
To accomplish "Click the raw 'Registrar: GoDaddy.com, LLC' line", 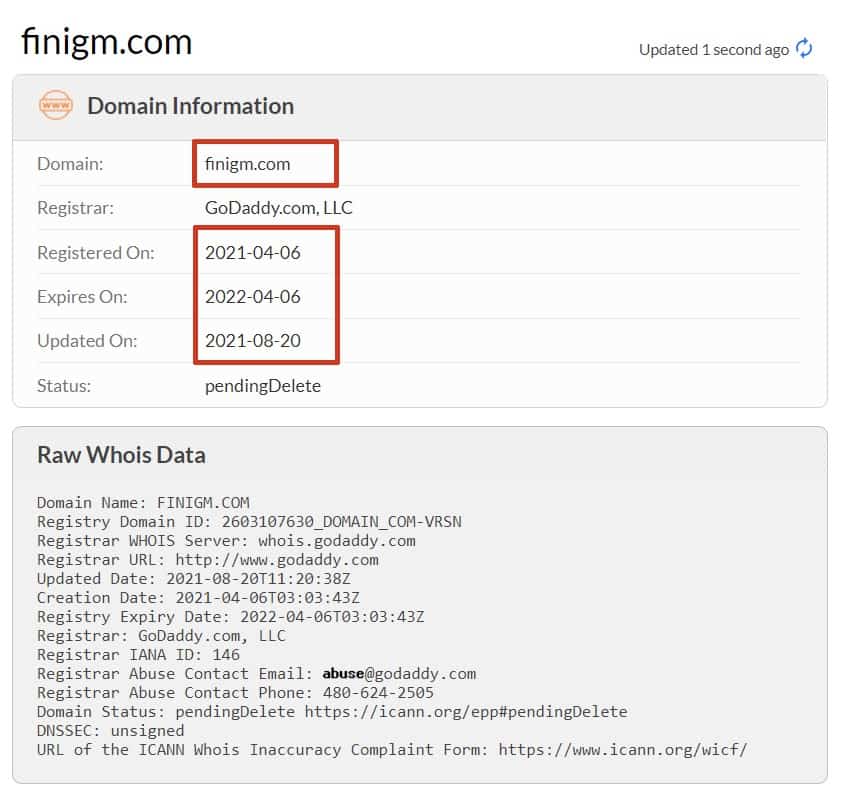I will pyautogui.click(x=161, y=636).
